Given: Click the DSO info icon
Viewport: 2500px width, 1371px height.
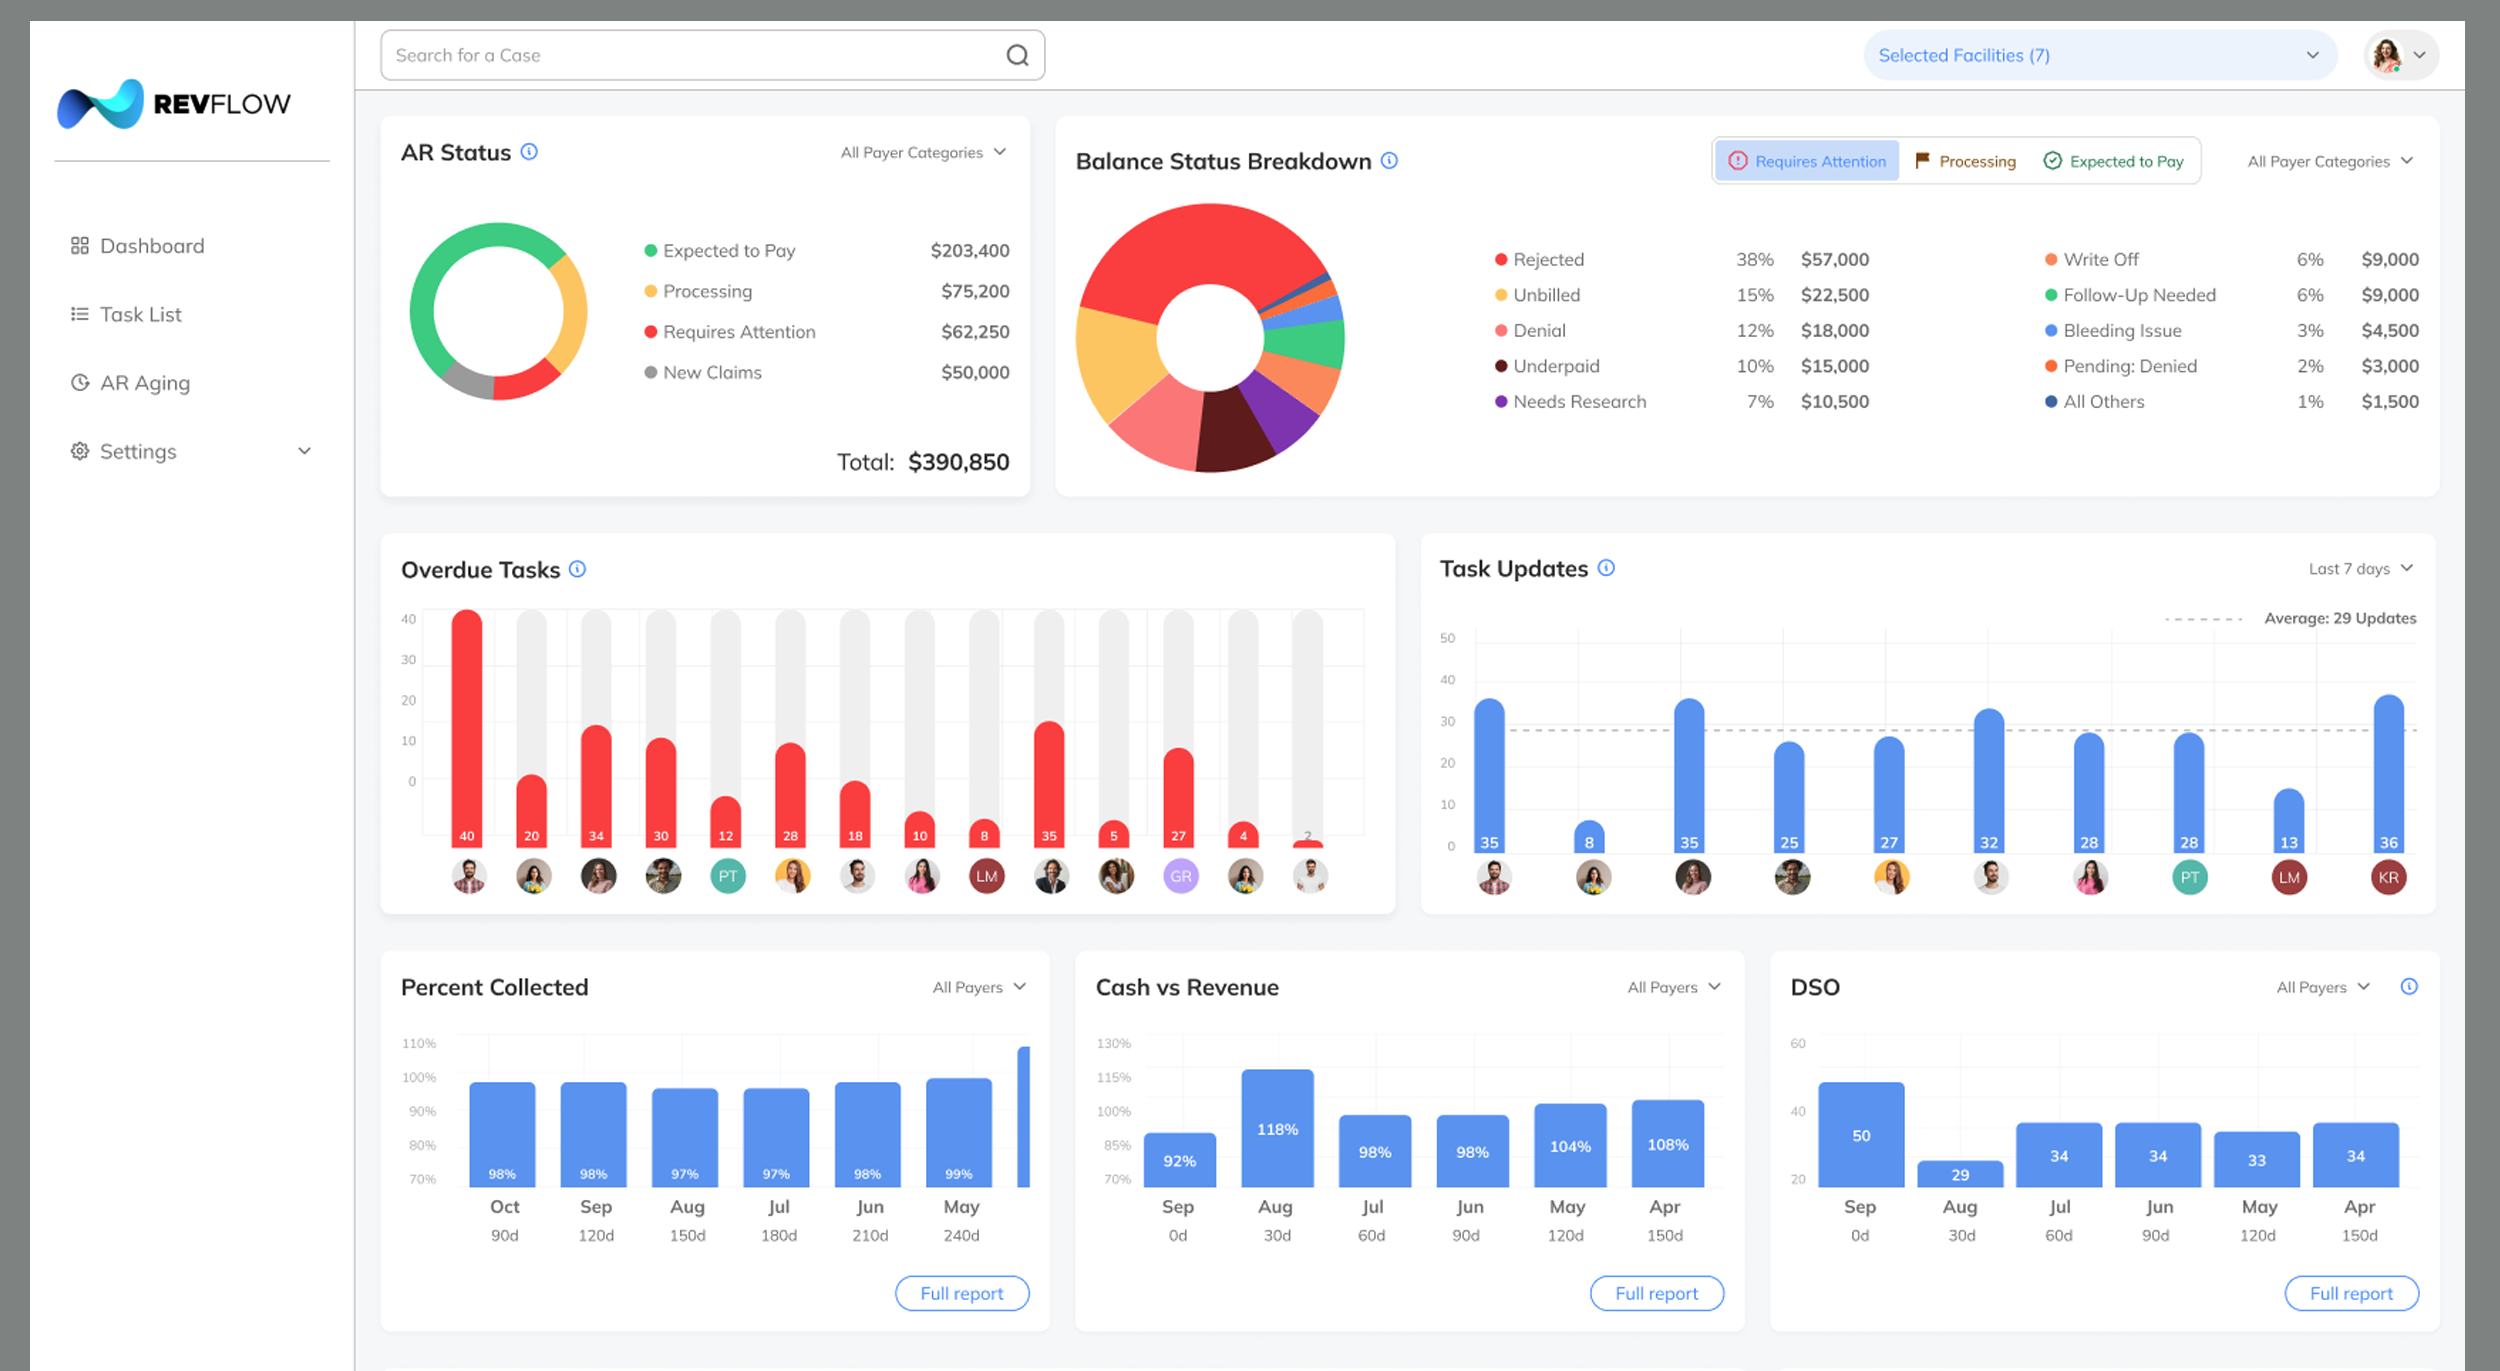Looking at the screenshot, I should tap(2409, 987).
